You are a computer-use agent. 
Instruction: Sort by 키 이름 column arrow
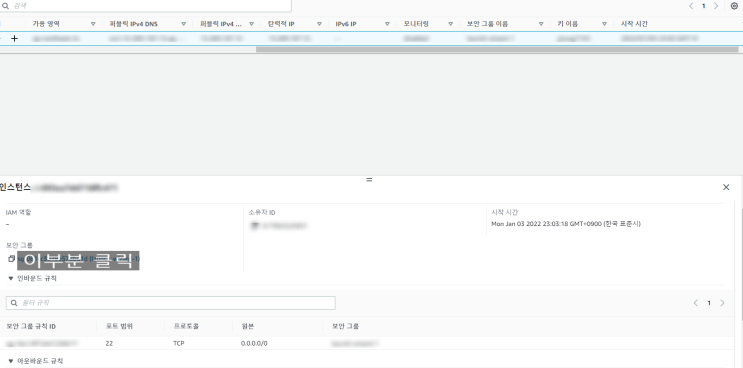pos(605,24)
